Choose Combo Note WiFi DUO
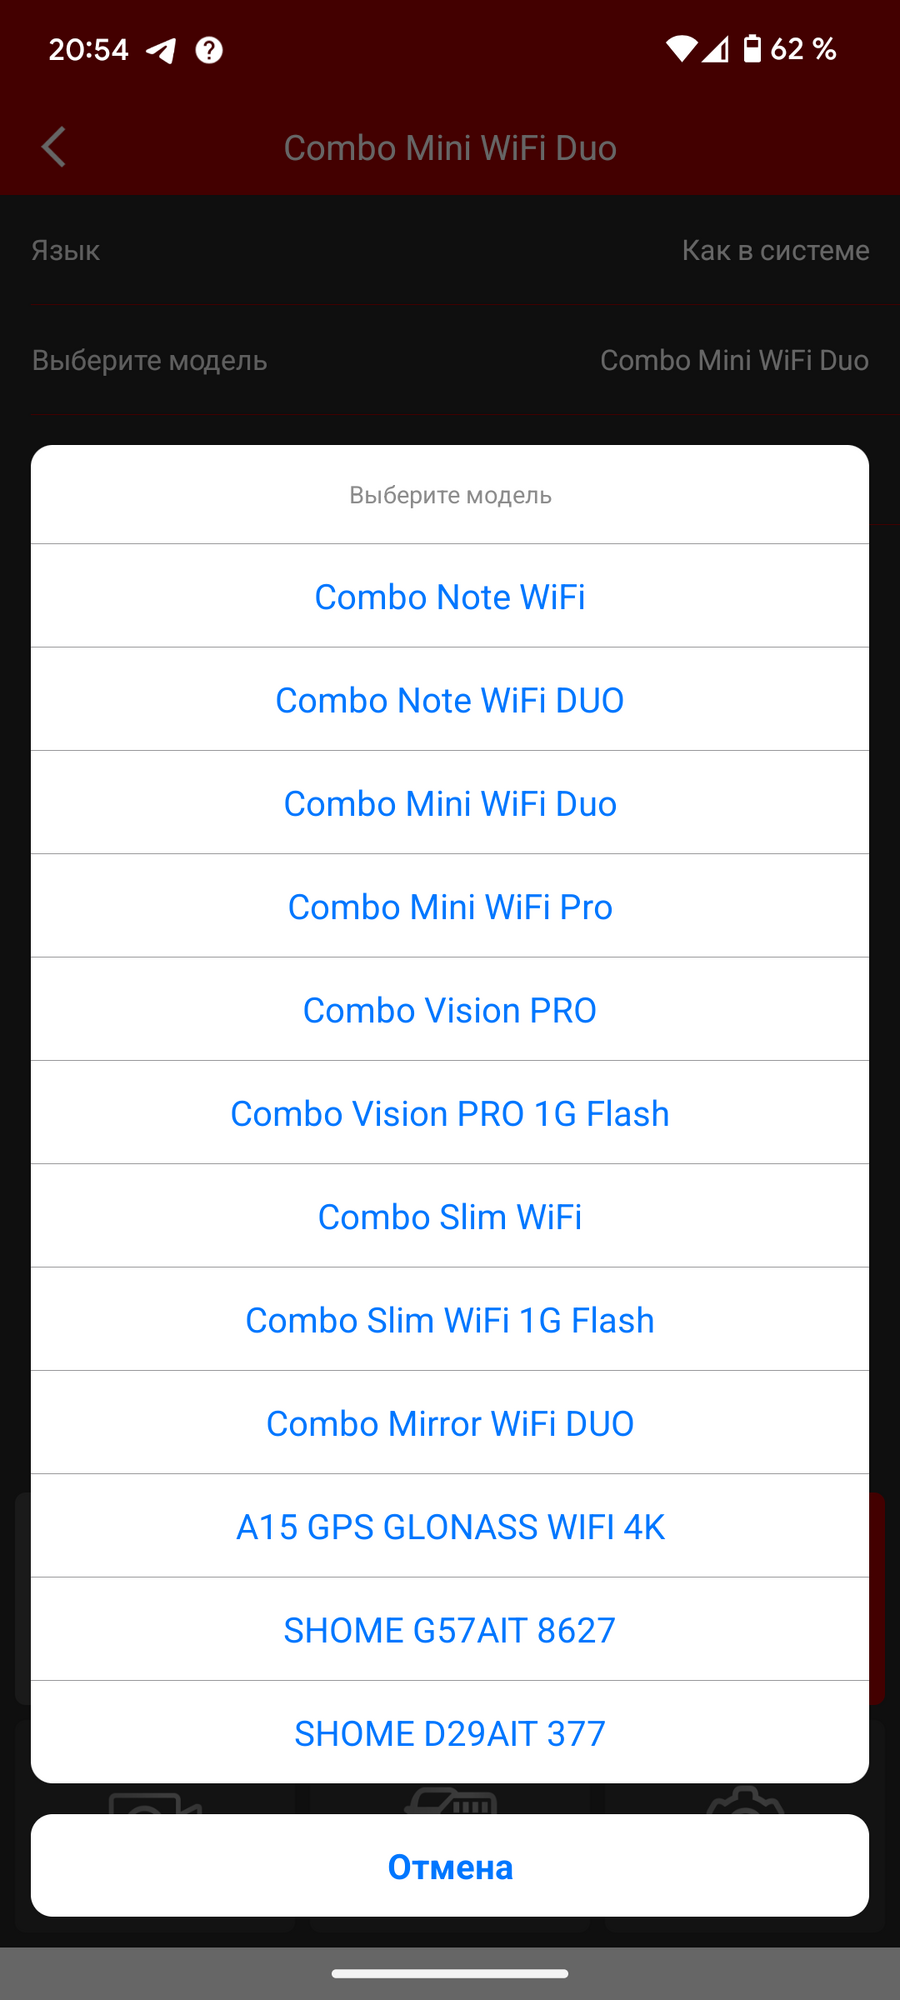This screenshot has height=2000, width=900. tap(450, 700)
